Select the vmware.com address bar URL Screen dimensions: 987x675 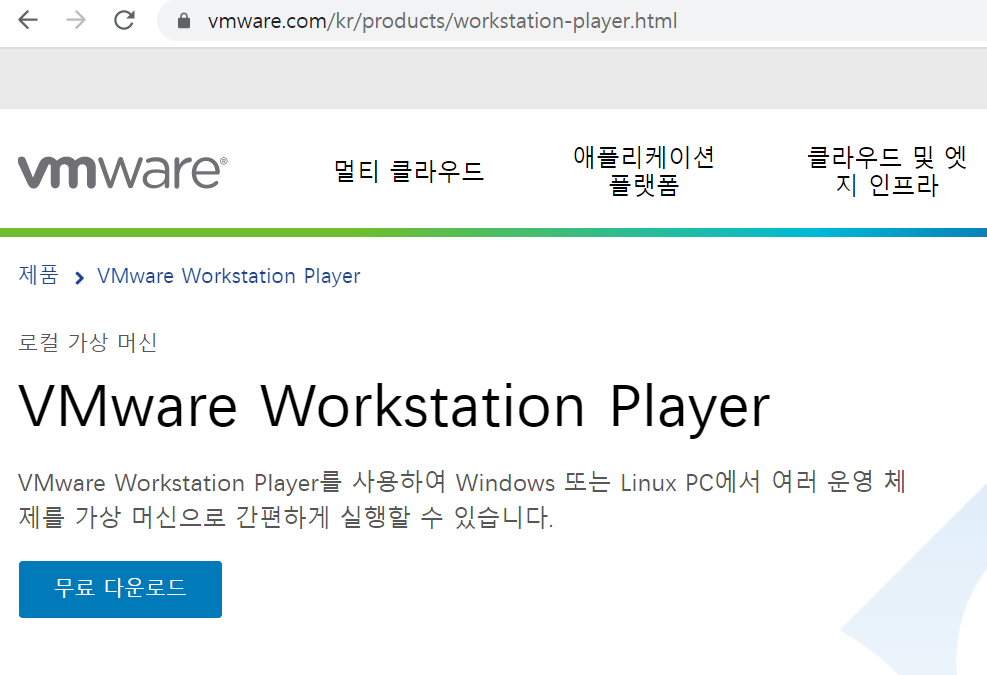tap(443, 21)
